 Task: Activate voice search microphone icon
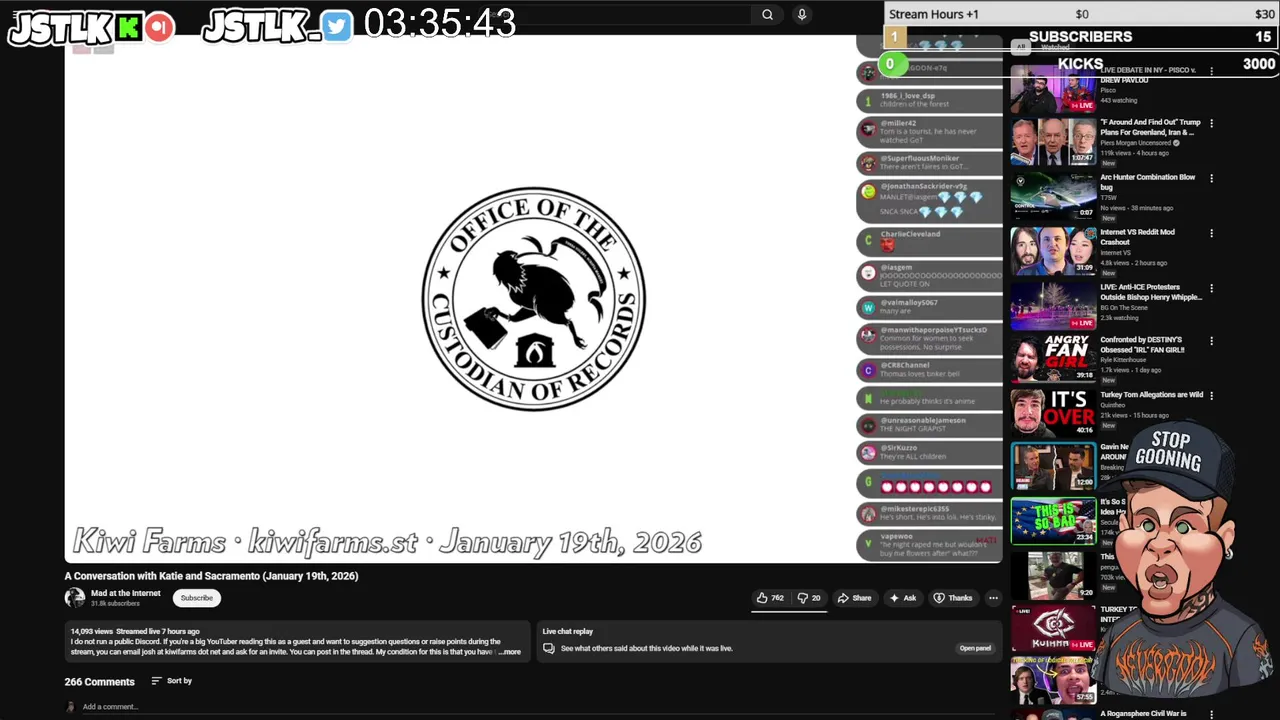(x=801, y=14)
